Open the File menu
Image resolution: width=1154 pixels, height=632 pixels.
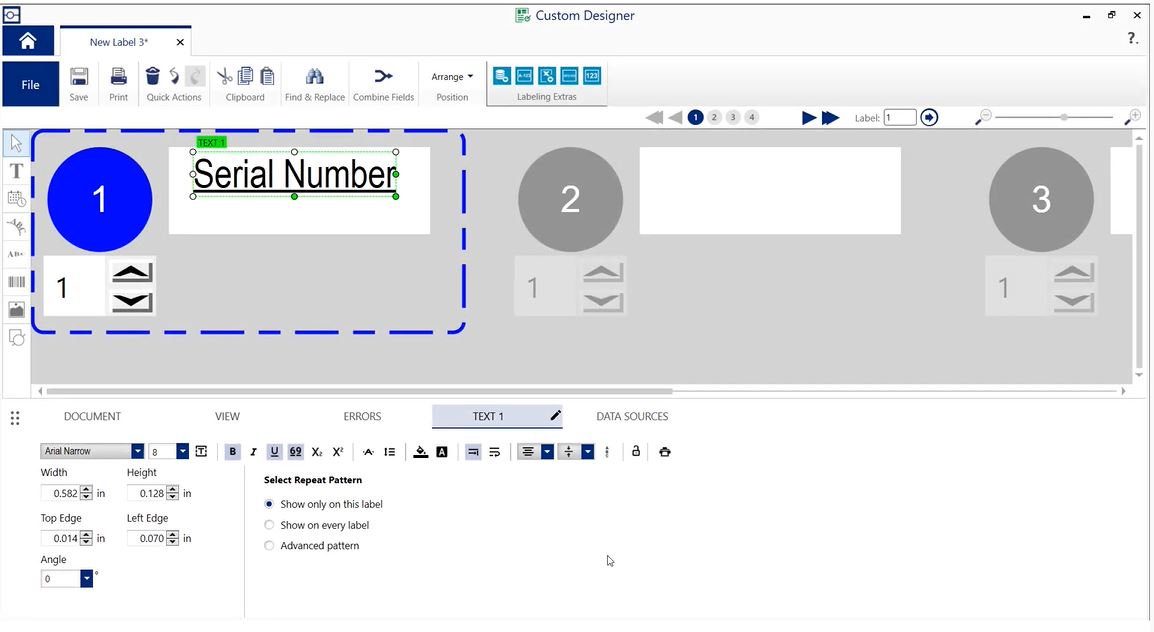point(30,84)
